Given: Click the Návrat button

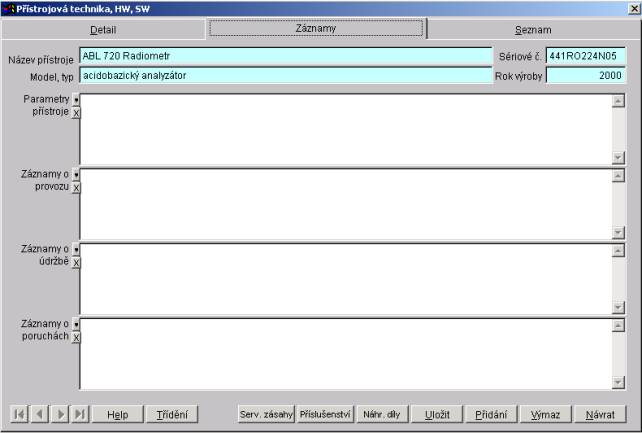Looking at the screenshot, I should [x=600, y=414].
